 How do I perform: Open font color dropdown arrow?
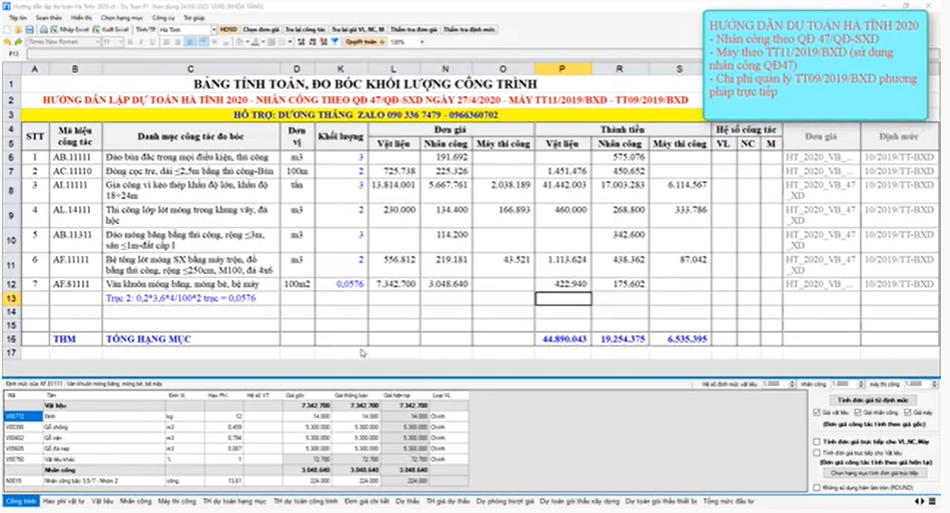(262, 42)
